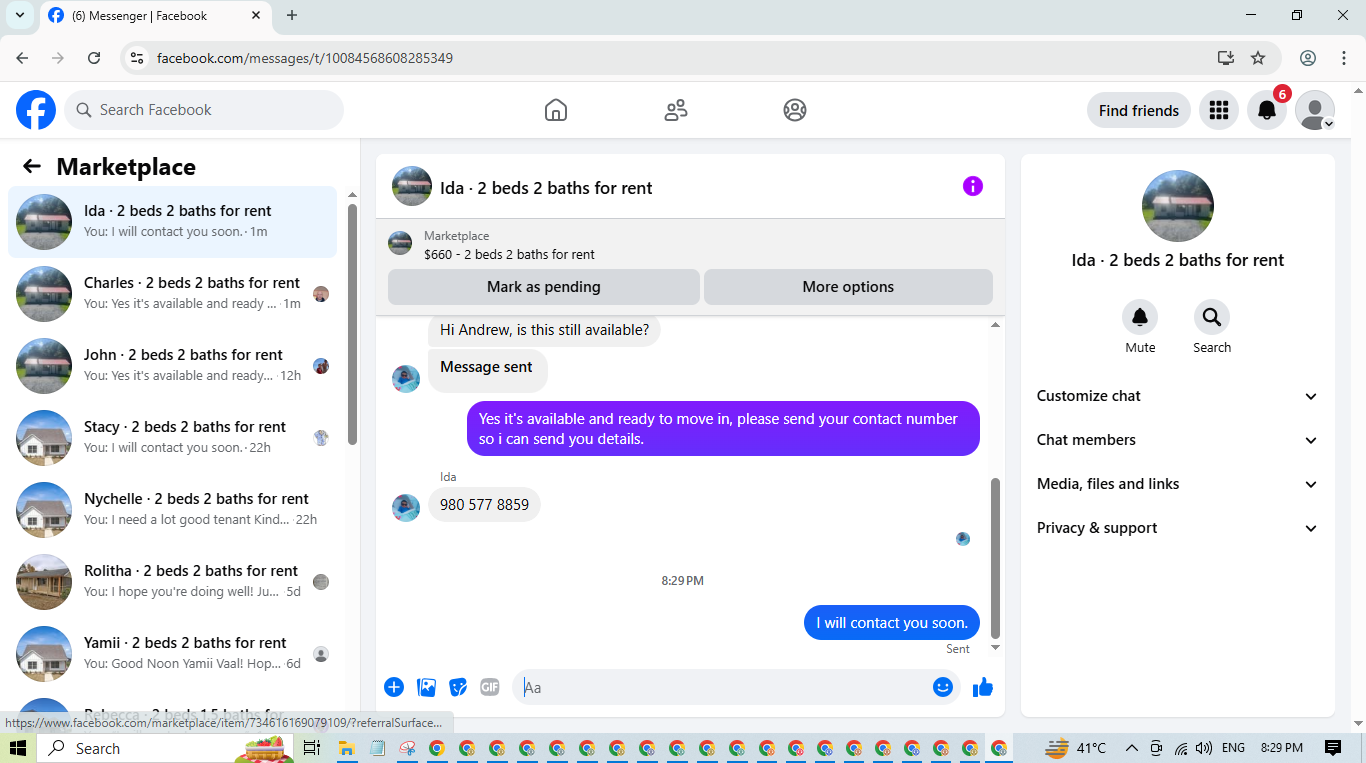This screenshot has height=763, width=1366.
Task: Open Ida conversation in list
Action: coord(172,222)
